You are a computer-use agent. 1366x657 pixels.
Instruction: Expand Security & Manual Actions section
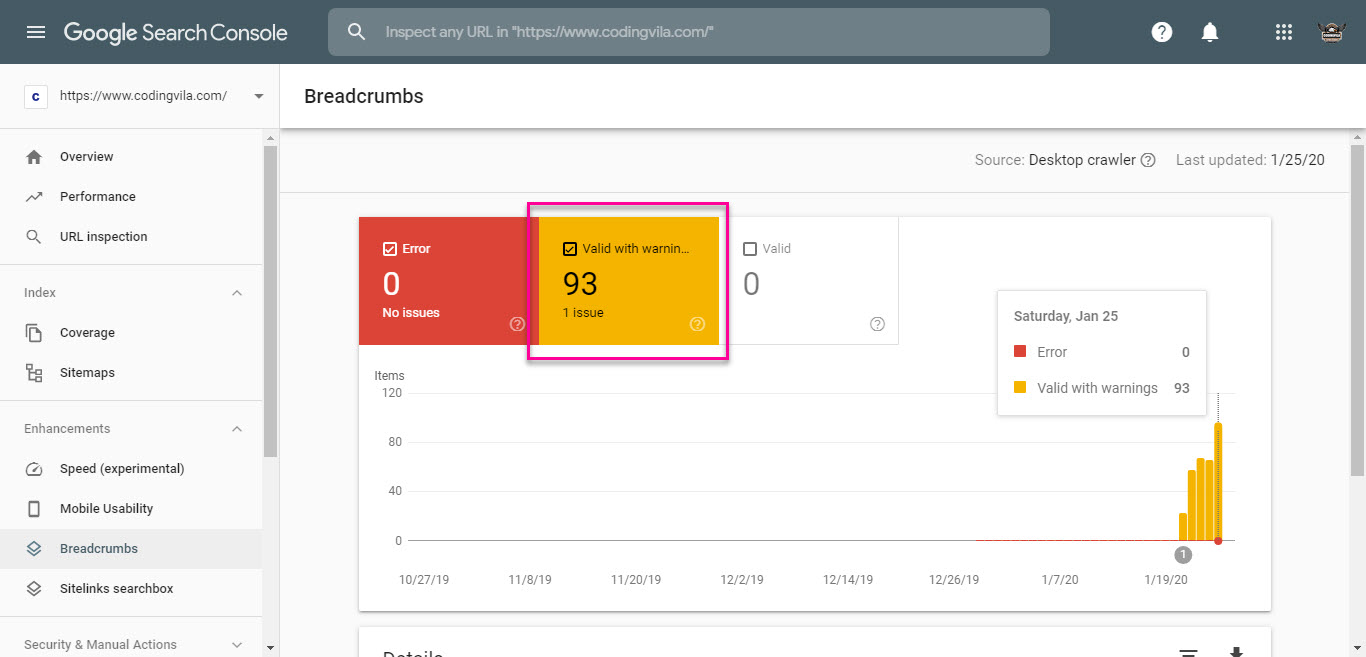[x=237, y=645]
